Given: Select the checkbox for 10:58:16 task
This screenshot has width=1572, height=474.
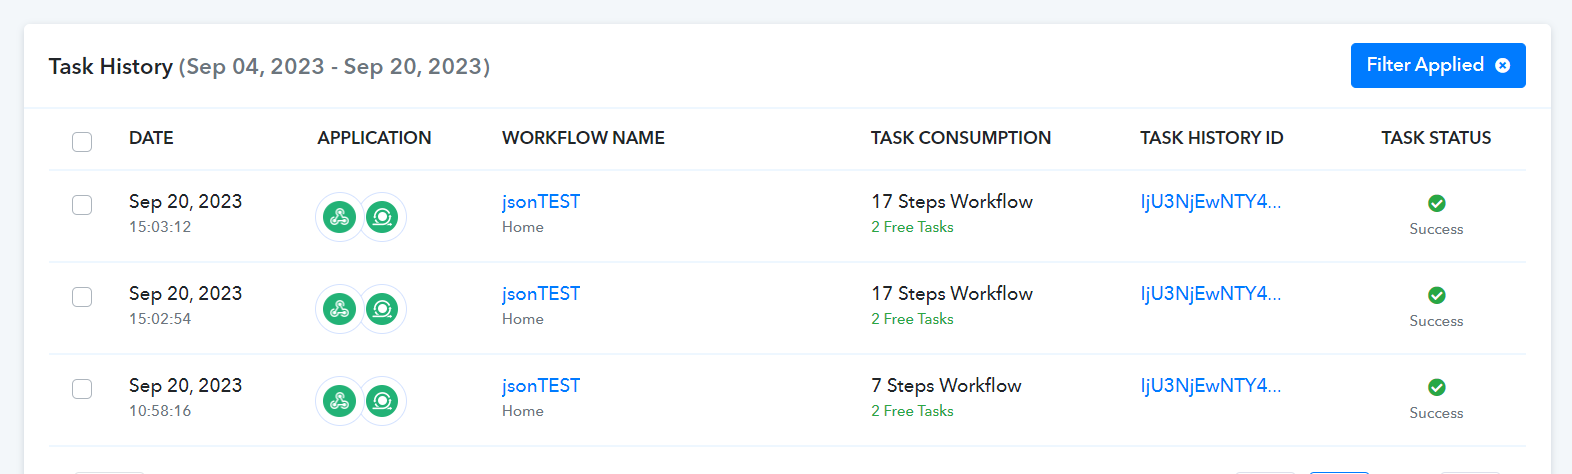Looking at the screenshot, I should point(82,389).
